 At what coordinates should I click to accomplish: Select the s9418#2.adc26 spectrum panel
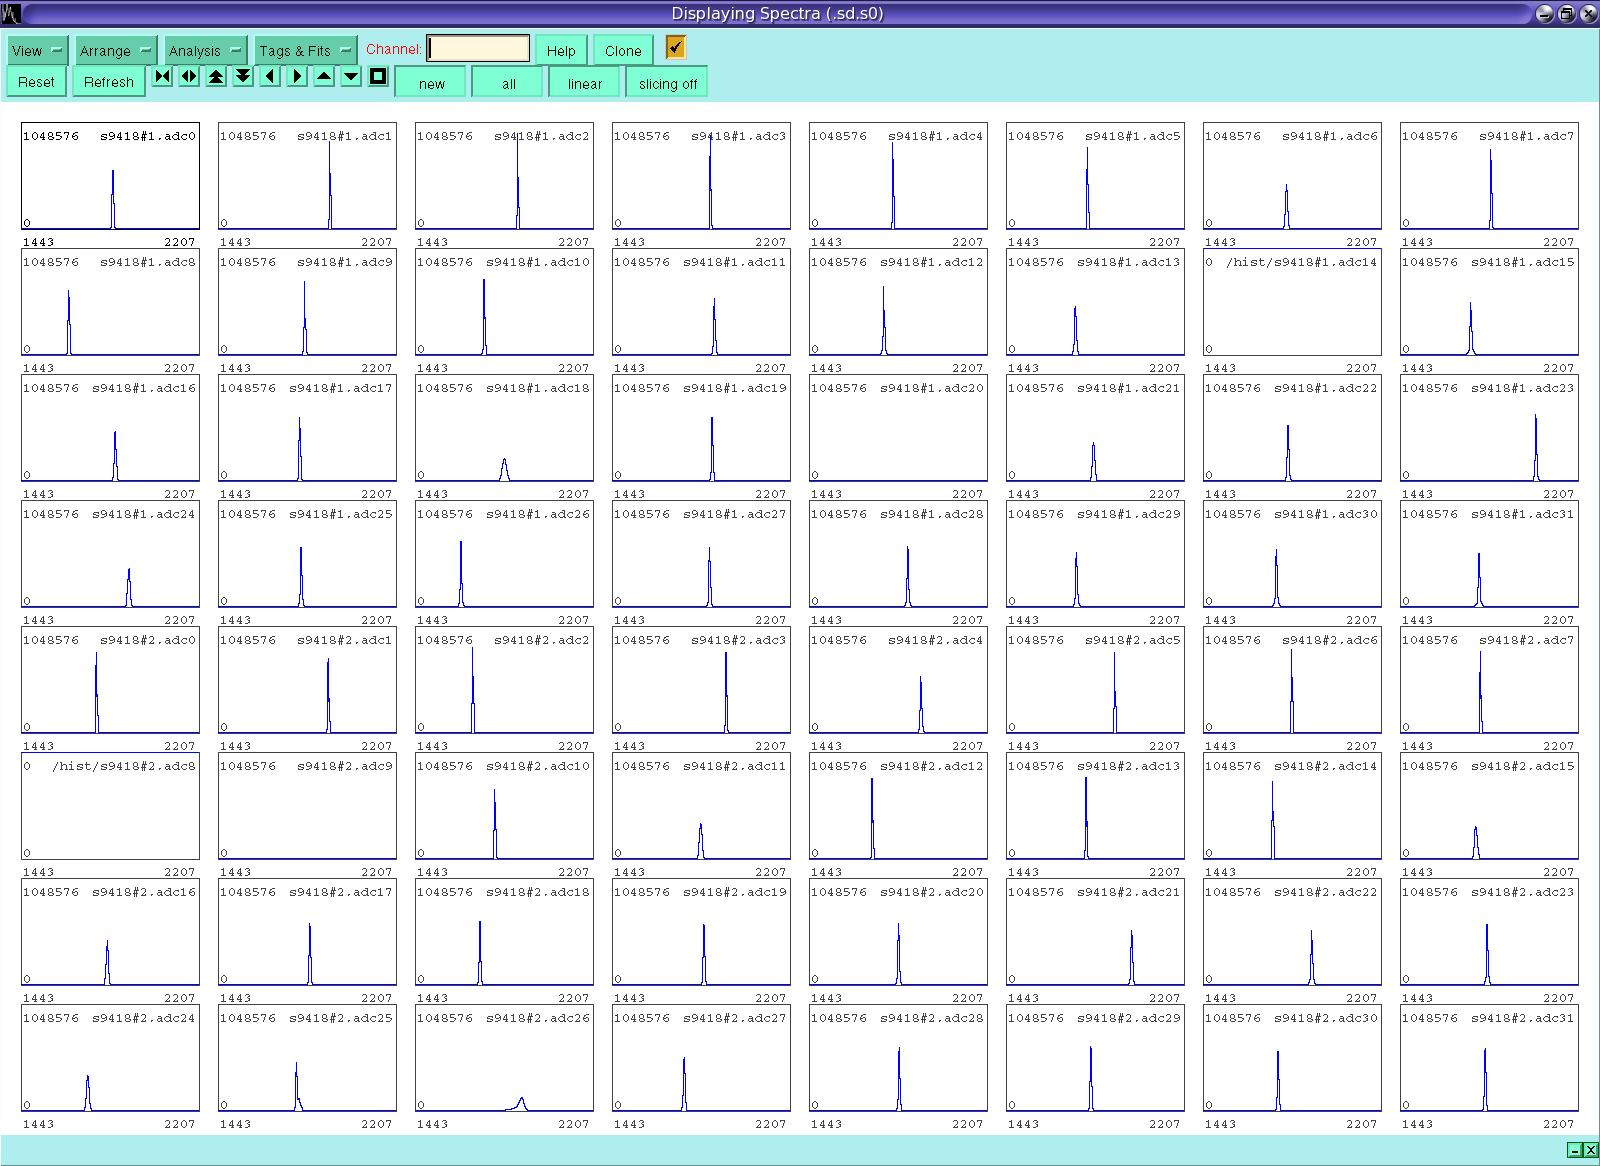(x=504, y=1058)
